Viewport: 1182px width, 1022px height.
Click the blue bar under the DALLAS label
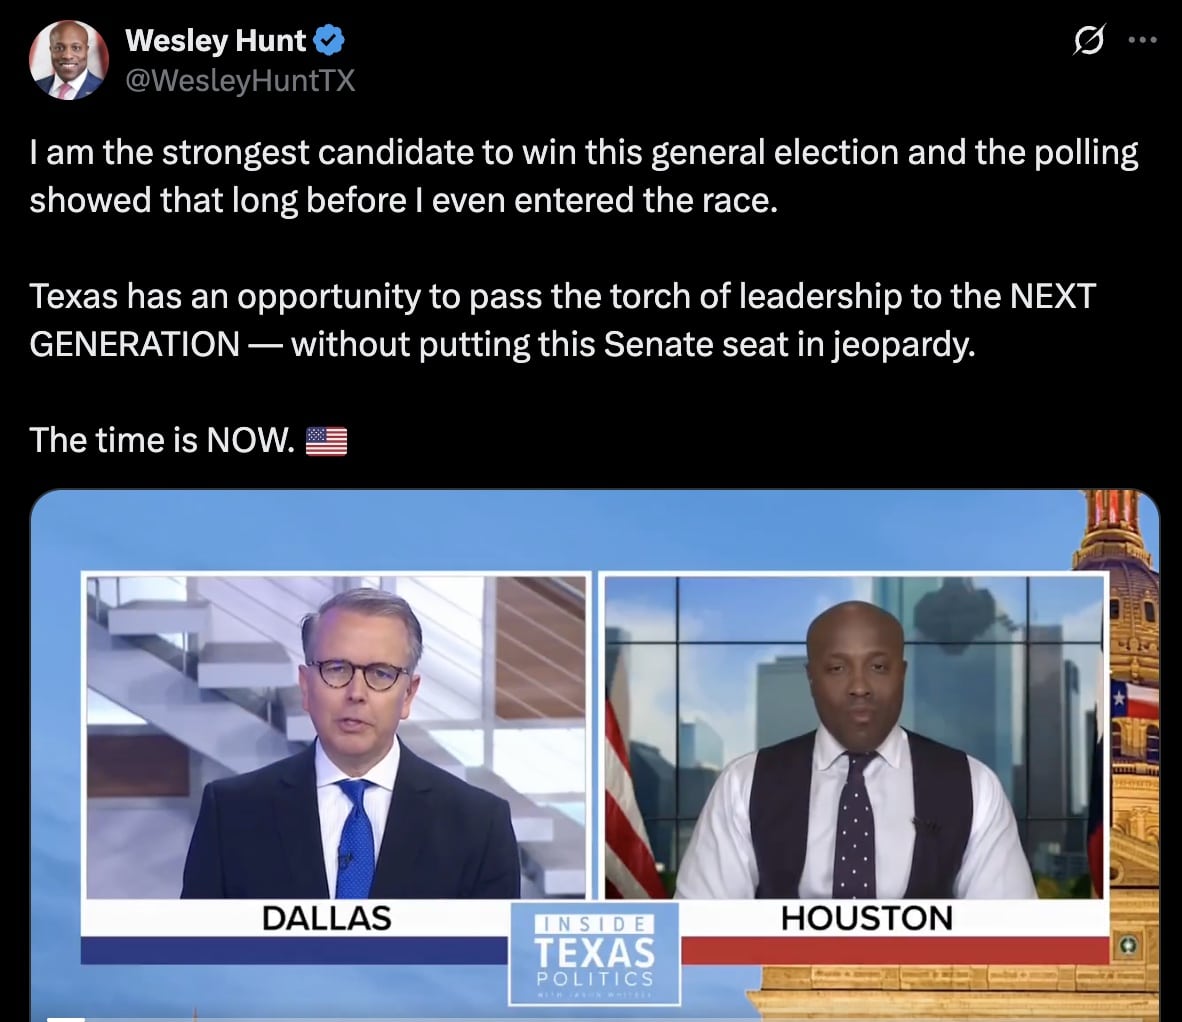pos(295,950)
